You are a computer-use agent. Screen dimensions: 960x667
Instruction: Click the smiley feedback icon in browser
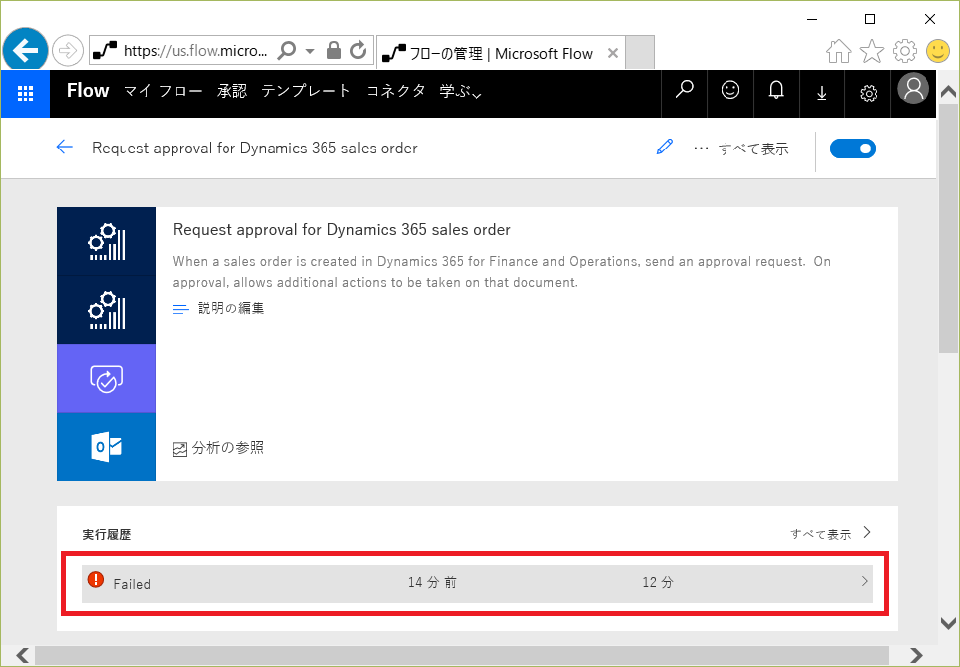(937, 51)
